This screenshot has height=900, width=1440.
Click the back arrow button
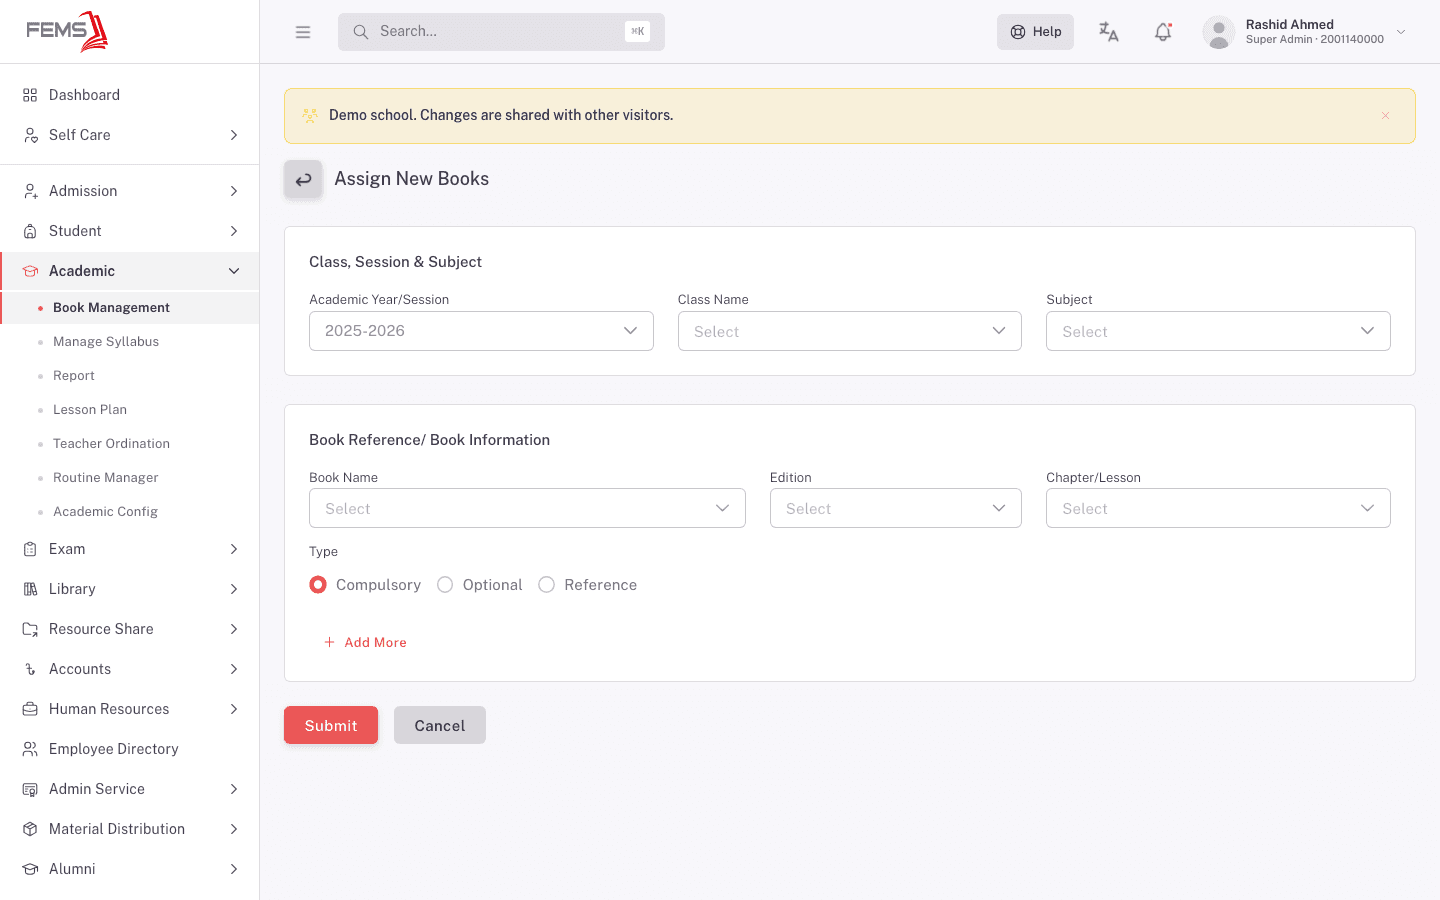[303, 179]
